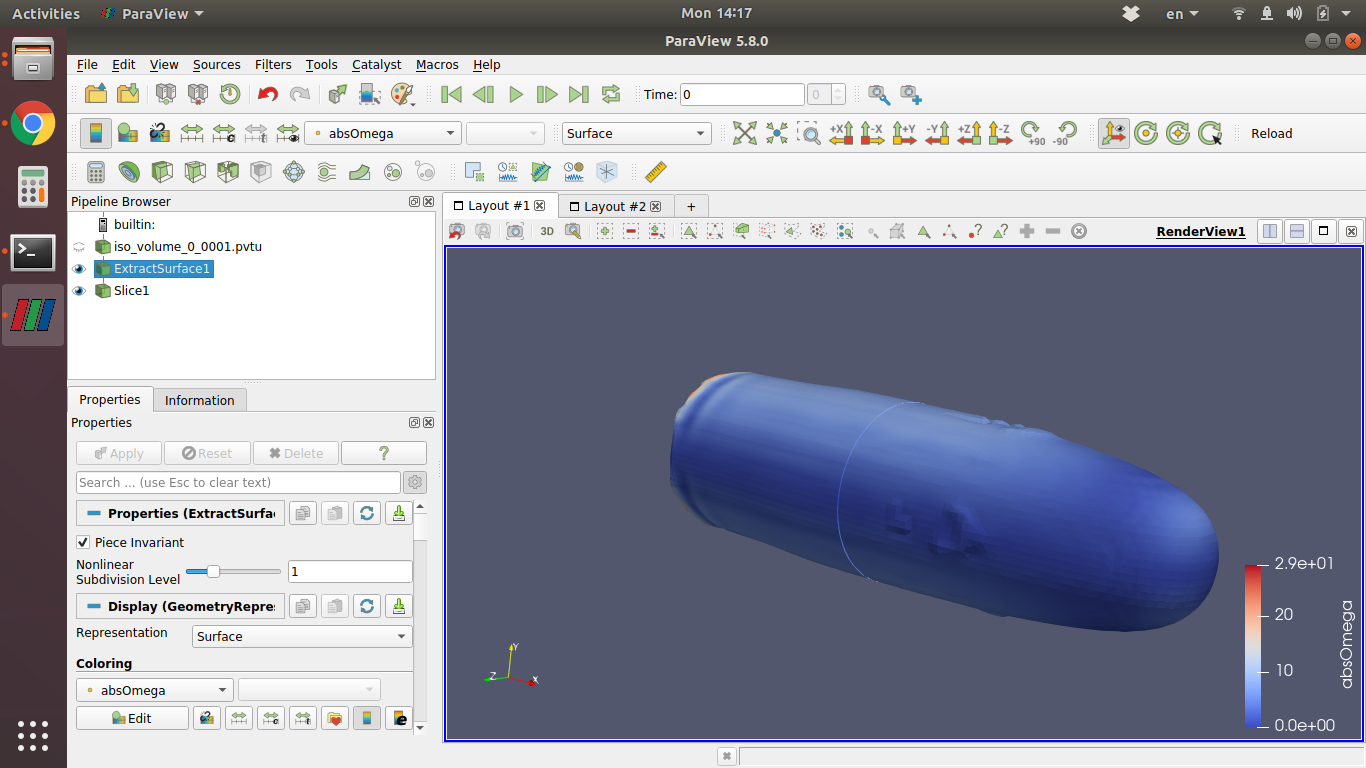Open the Catalyst menu
The image size is (1366, 768).
(376, 64)
